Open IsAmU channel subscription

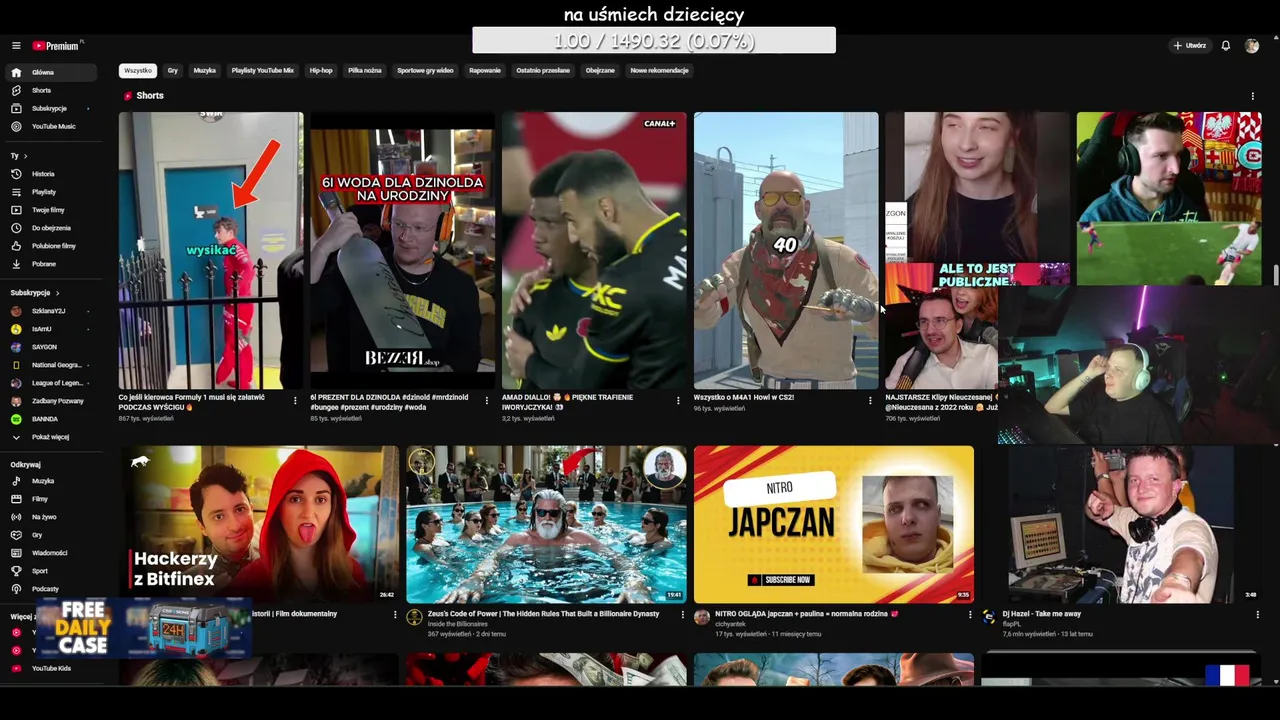click(x=49, y=329)
